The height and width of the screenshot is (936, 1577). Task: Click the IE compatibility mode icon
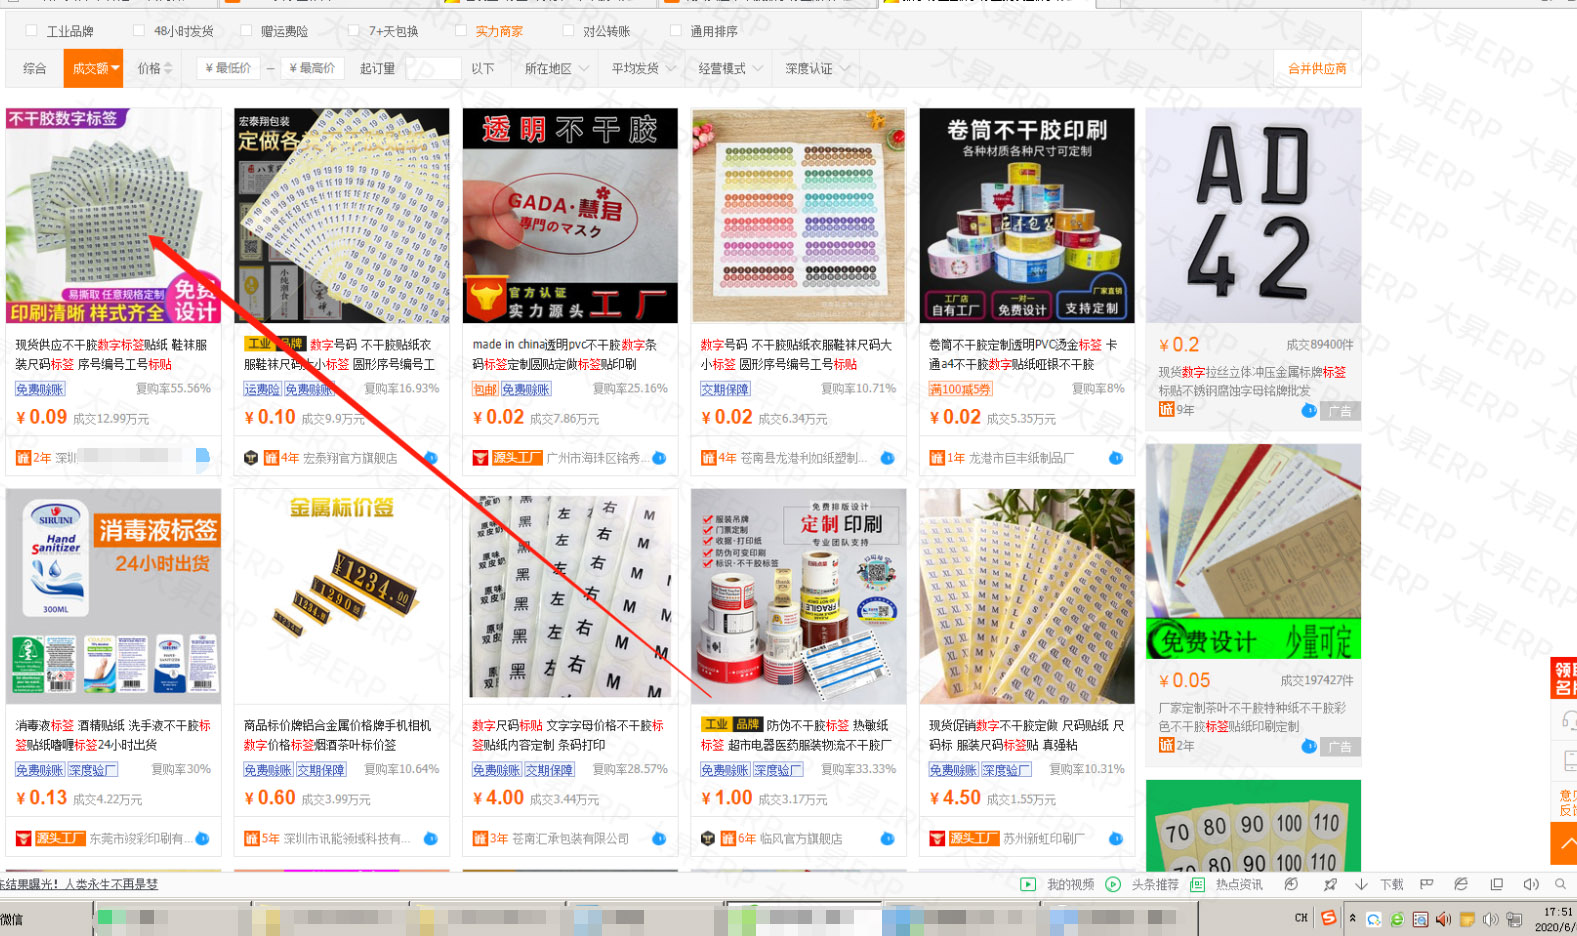coord(1461,884)
